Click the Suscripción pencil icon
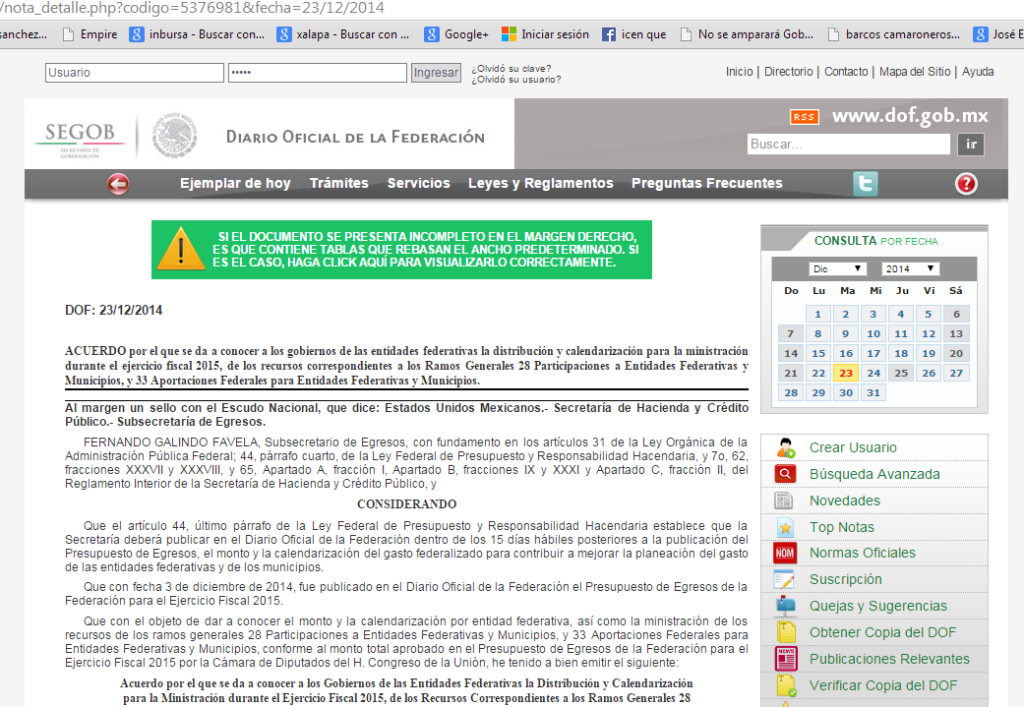The image size is (1024, 707). pyautogui.click(x=784, y=580)
